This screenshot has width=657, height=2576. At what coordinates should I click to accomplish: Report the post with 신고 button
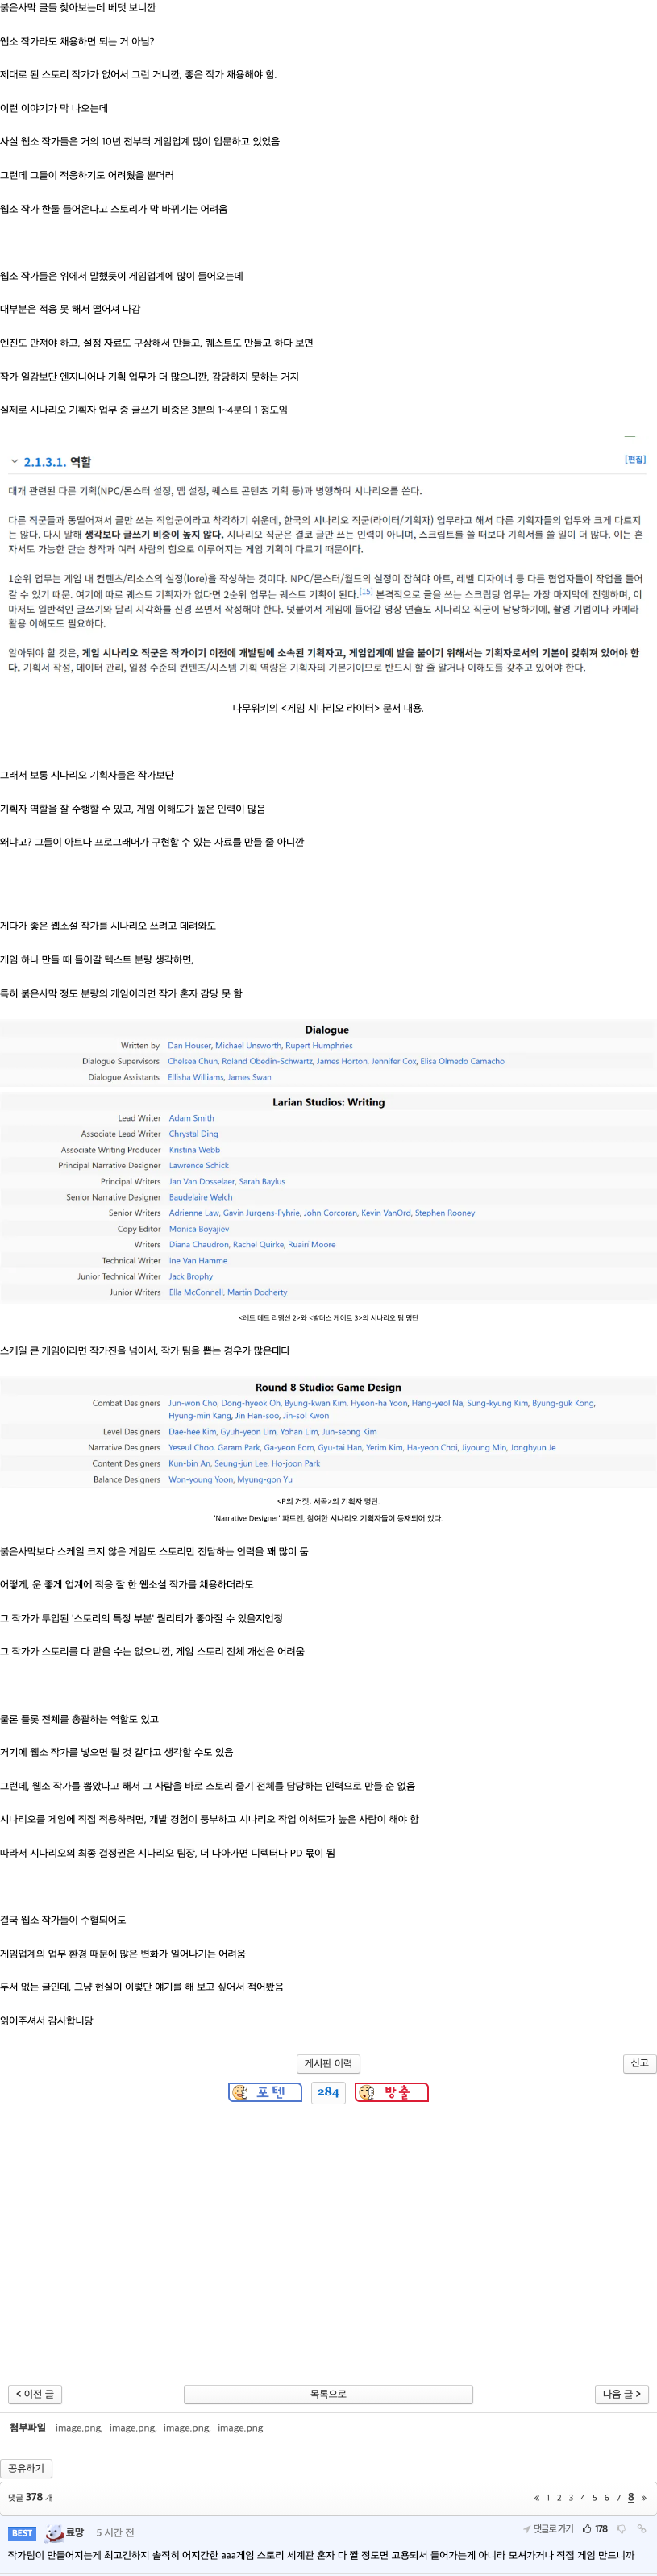click(x=639, y=2062)
